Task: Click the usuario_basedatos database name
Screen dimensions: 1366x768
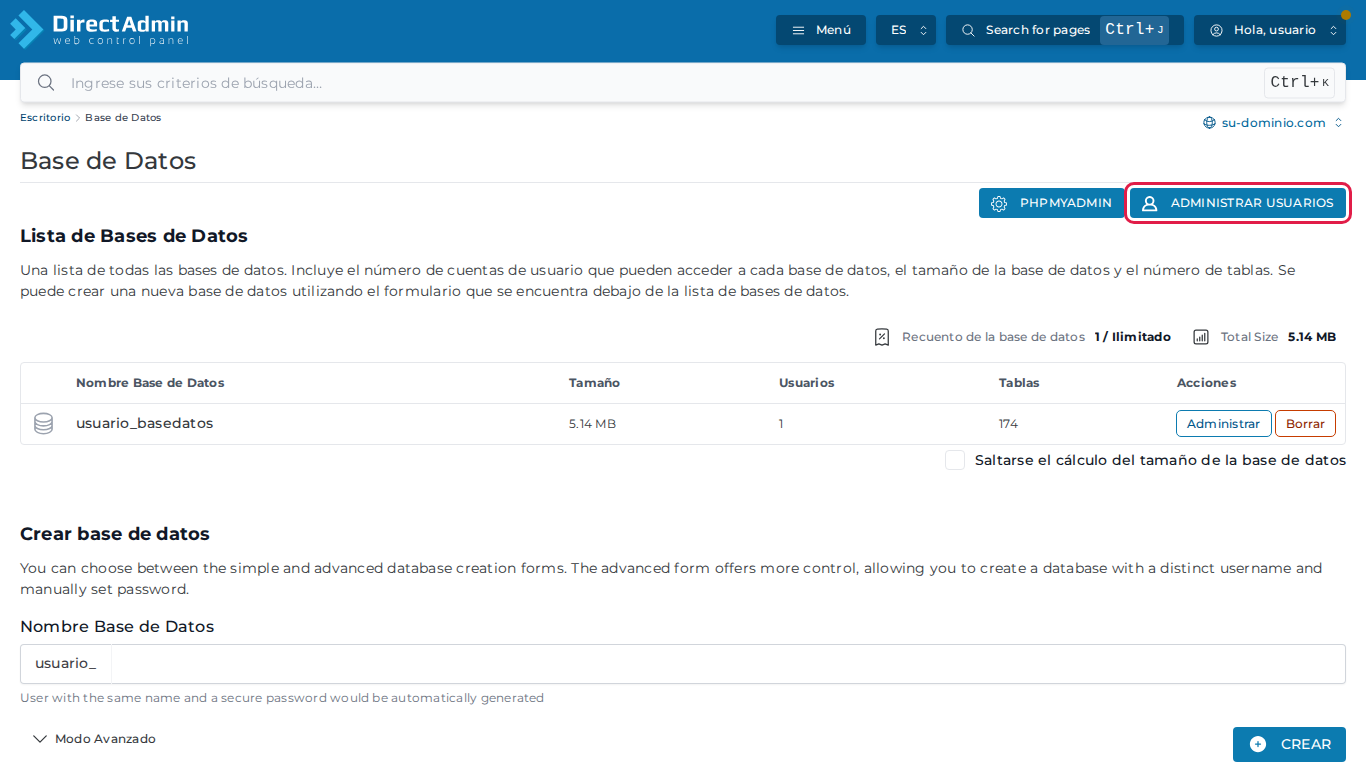Action: (145, 424)
